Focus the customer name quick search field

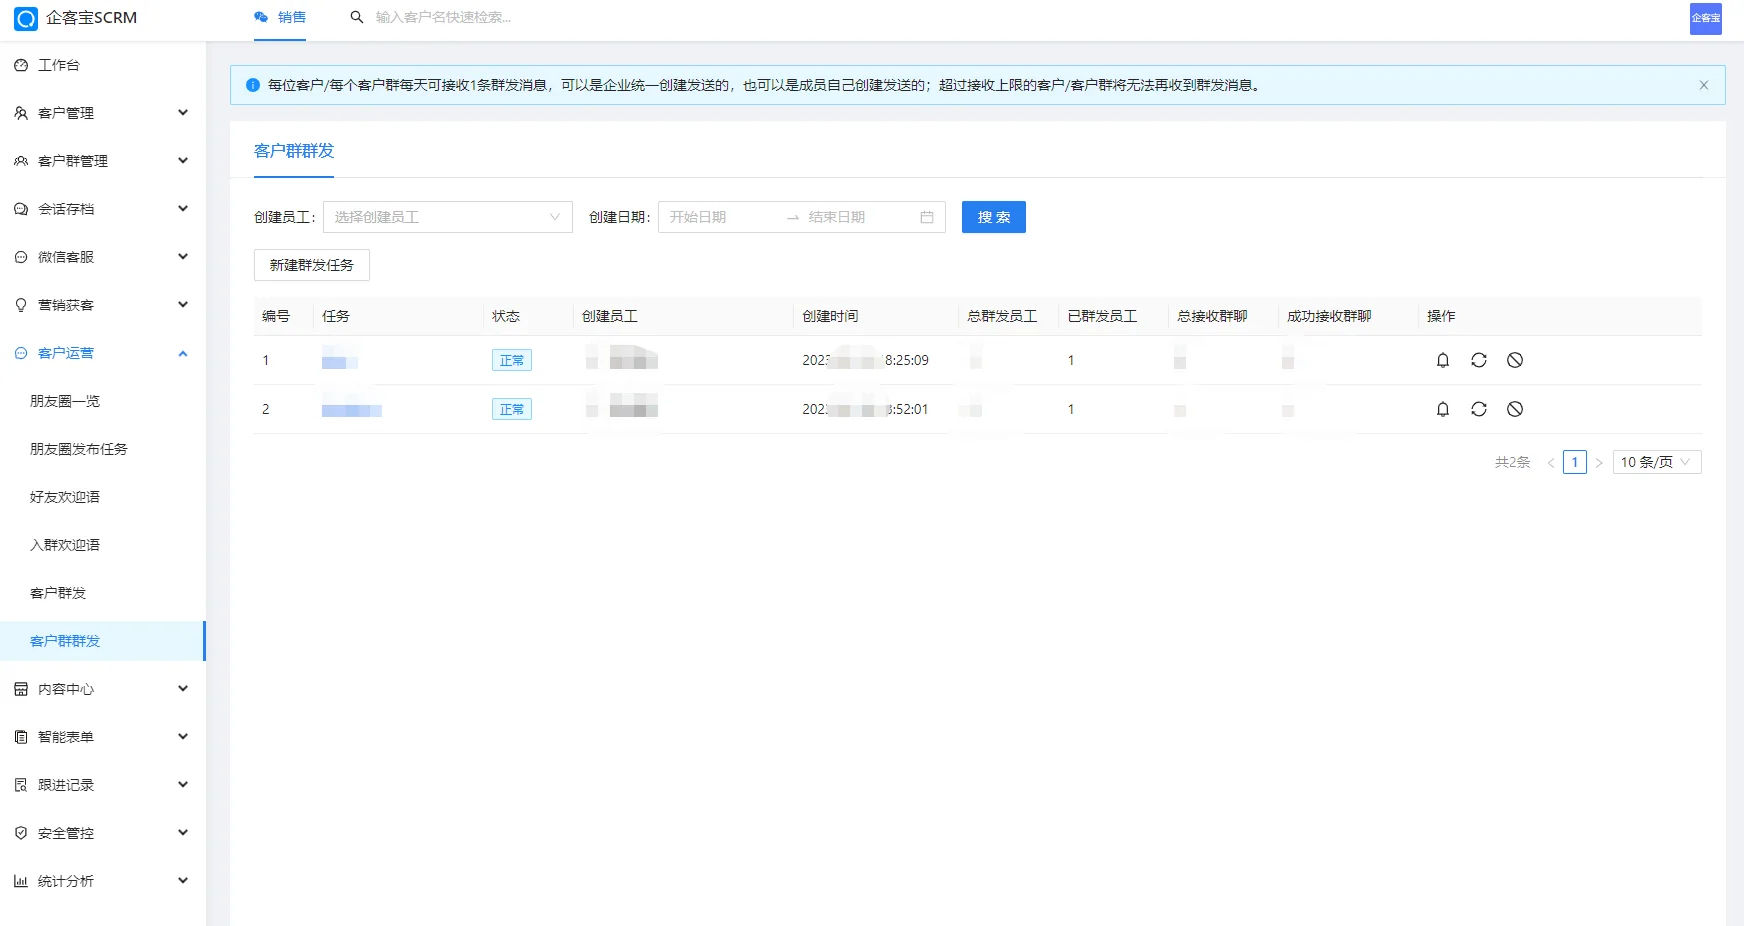coord(443,17)
